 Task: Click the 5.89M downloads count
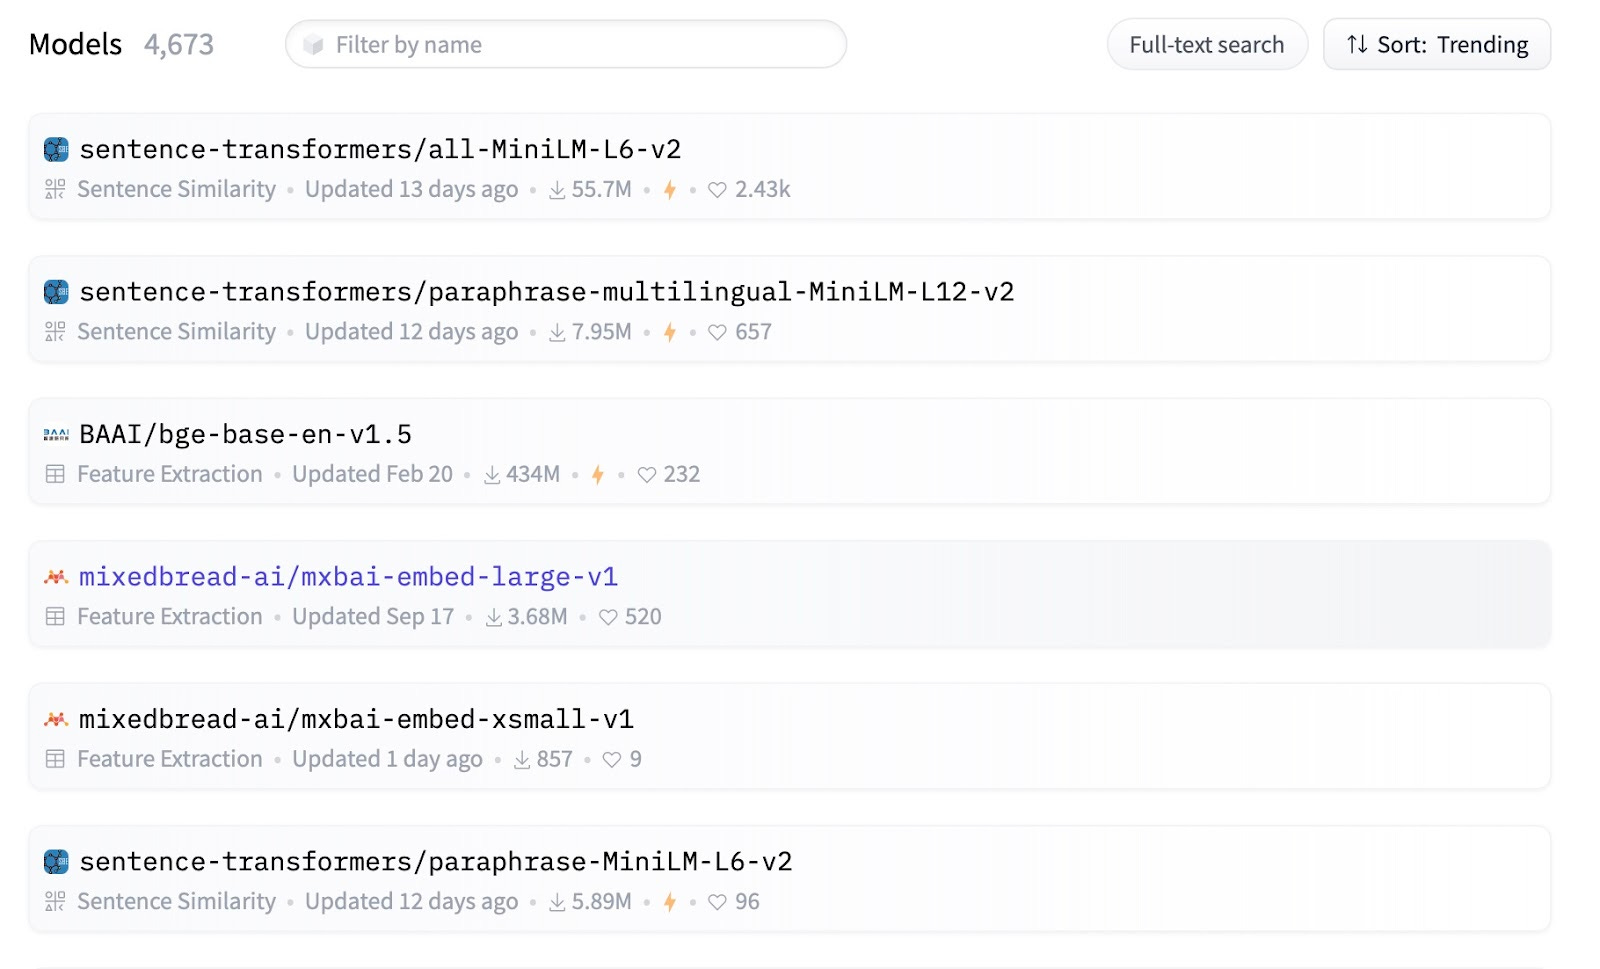pos(602,902)
